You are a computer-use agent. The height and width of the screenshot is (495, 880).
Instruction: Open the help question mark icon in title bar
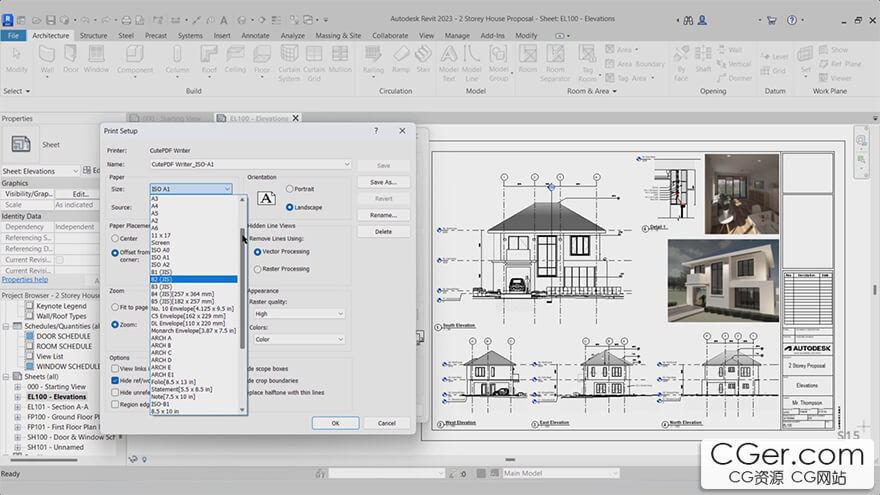[x=791, y=20]
